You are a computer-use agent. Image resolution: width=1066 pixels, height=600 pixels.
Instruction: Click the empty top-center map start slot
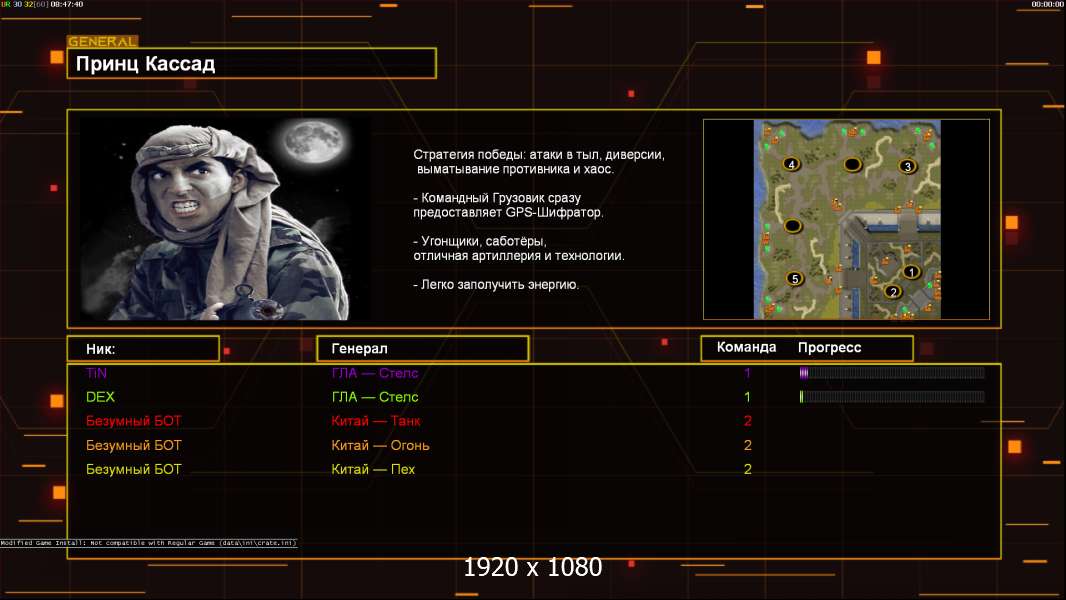(852, 164)
